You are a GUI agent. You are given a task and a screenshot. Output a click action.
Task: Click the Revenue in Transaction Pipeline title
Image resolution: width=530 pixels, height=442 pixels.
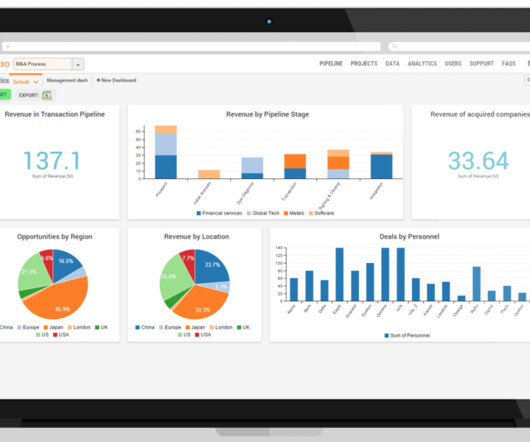(x=55, y=114)
